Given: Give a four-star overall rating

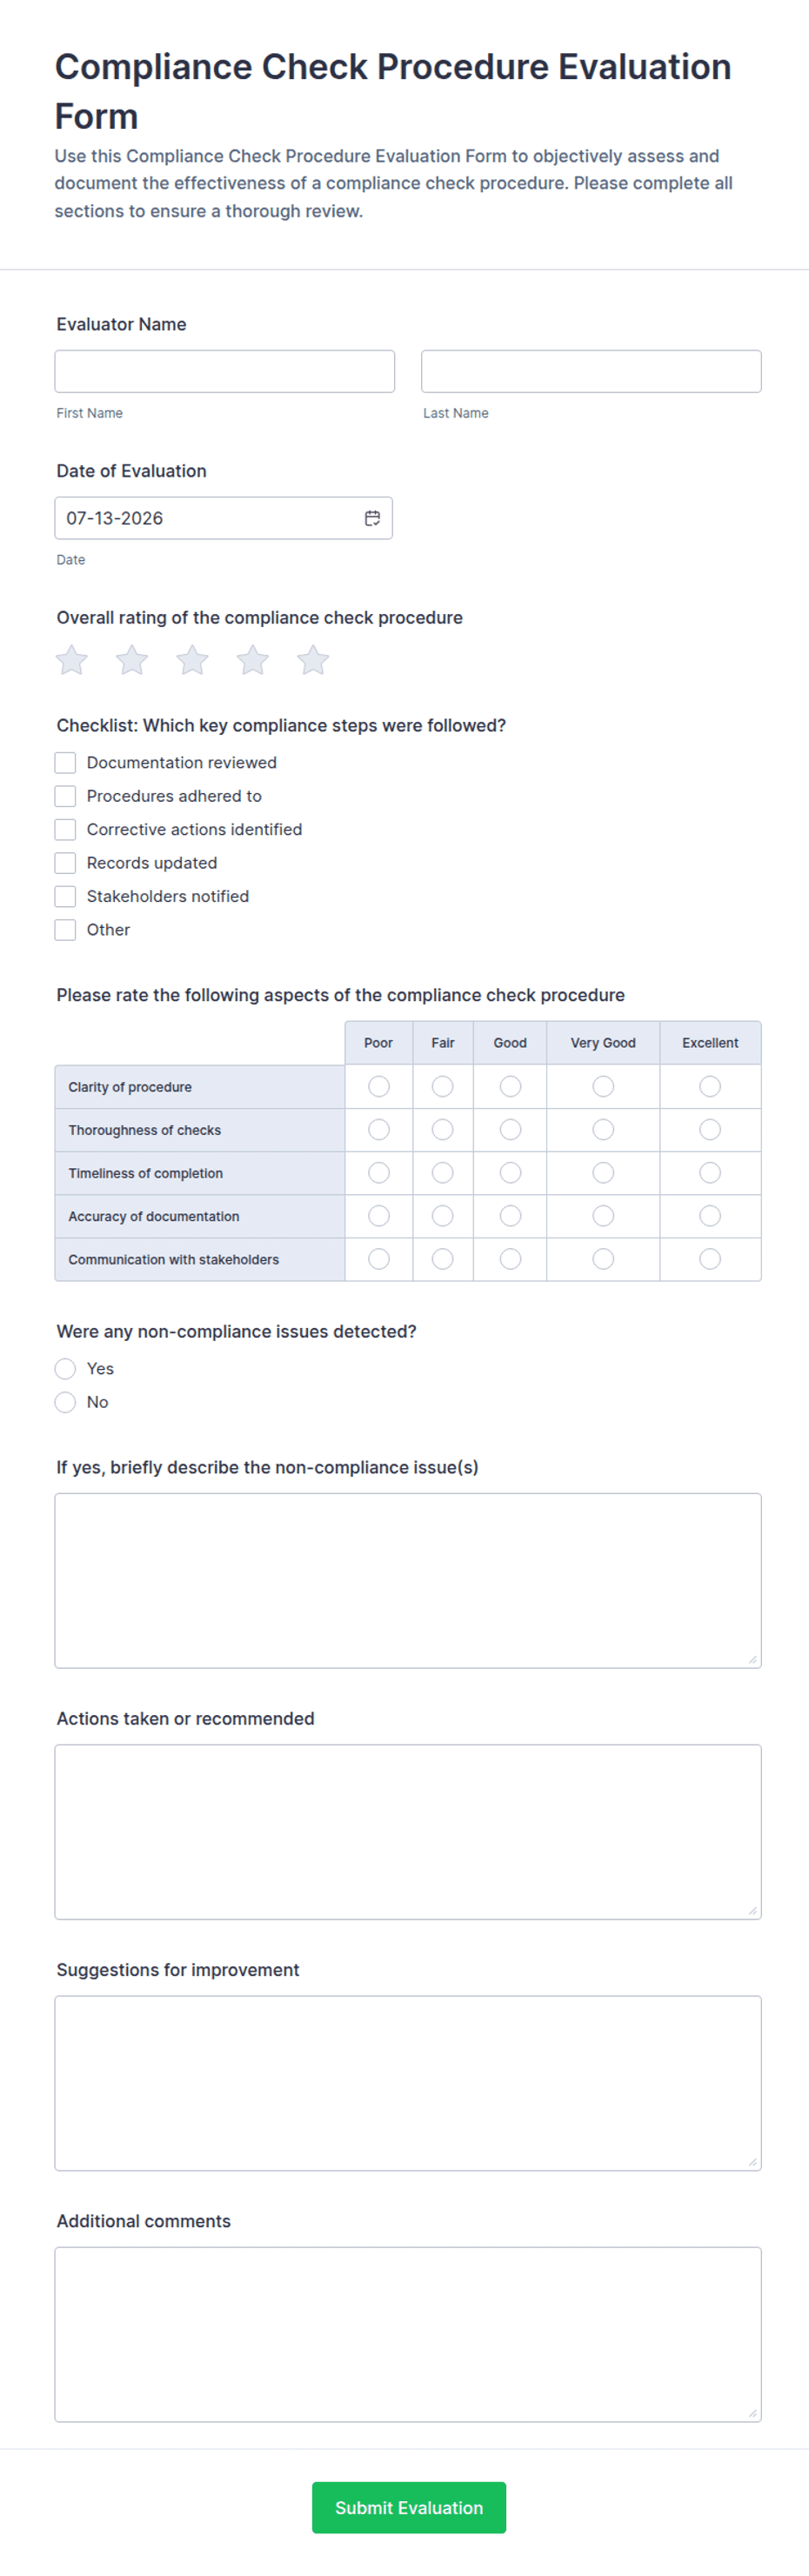Looking at the screenshot, I should pyautogui.click(x=253, y=660).
